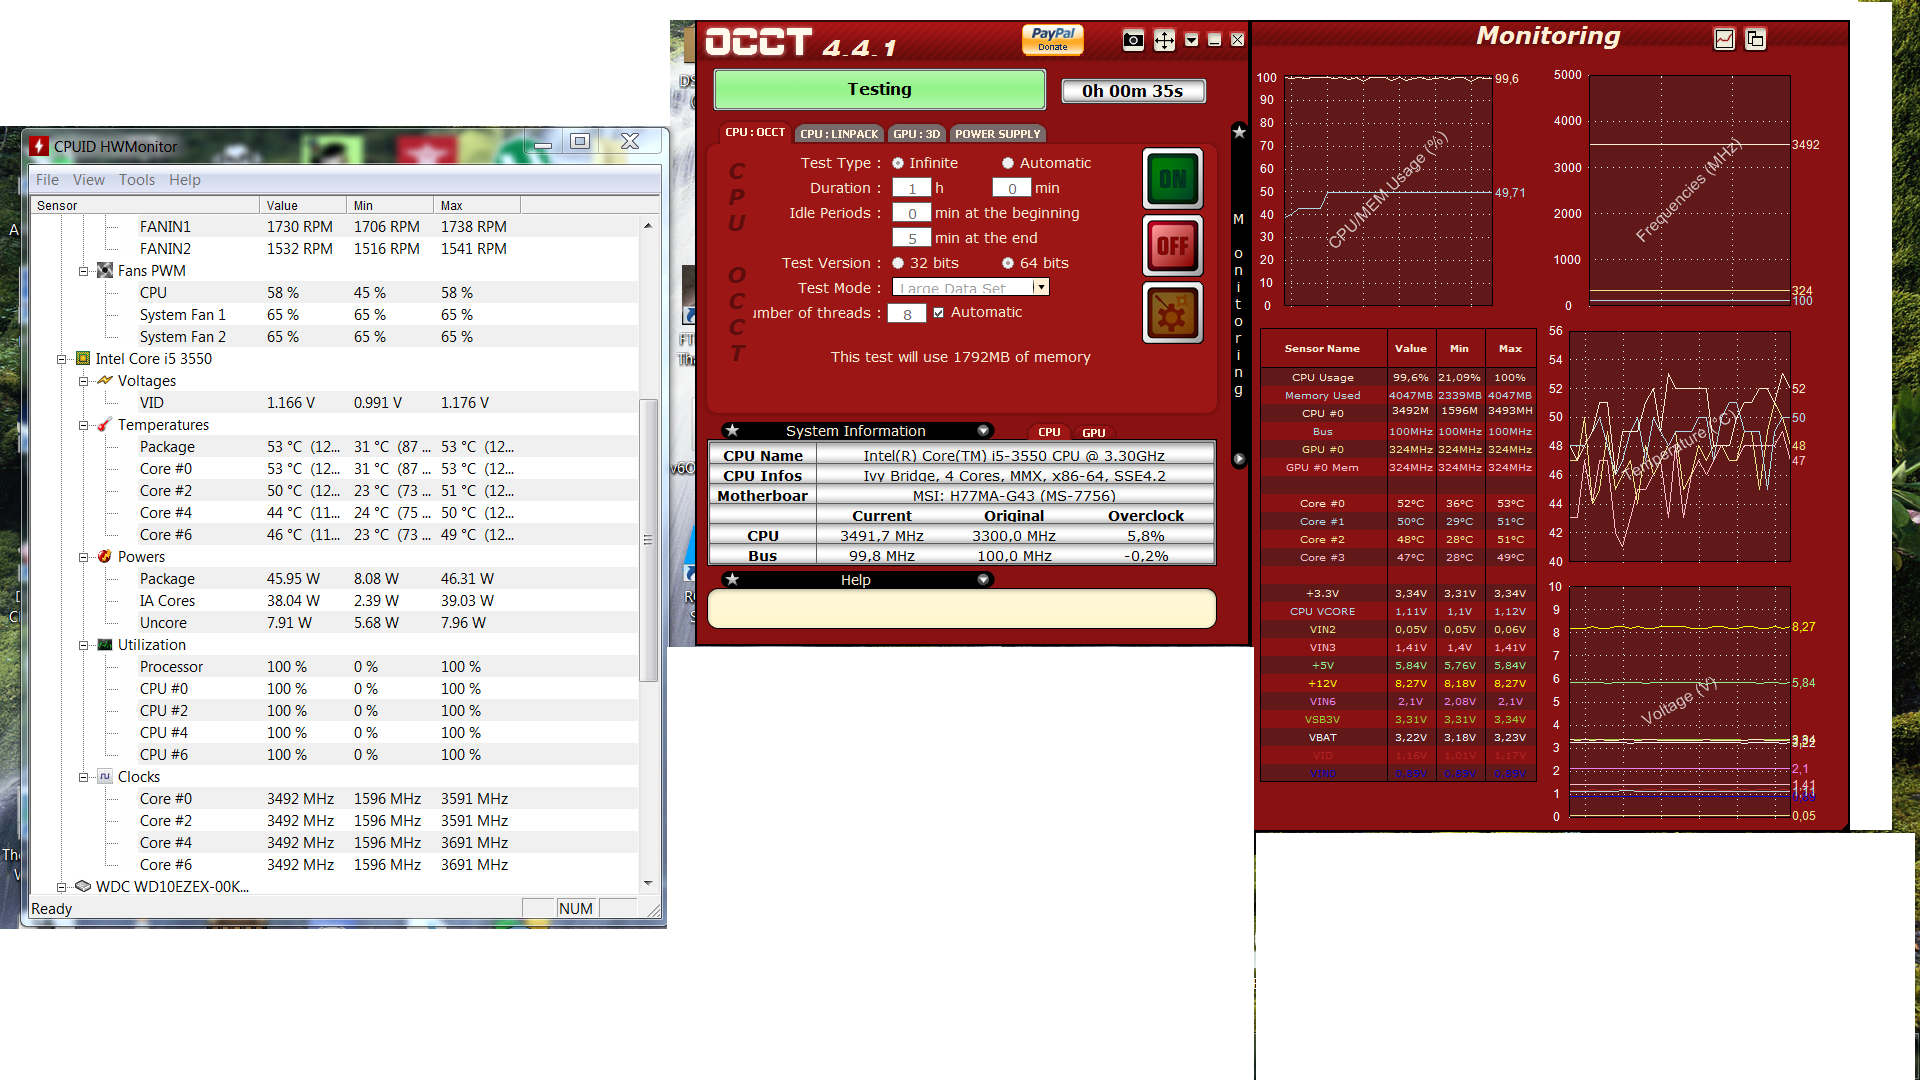
Task: Click the Duration hours input field
Action: [911, 188]
